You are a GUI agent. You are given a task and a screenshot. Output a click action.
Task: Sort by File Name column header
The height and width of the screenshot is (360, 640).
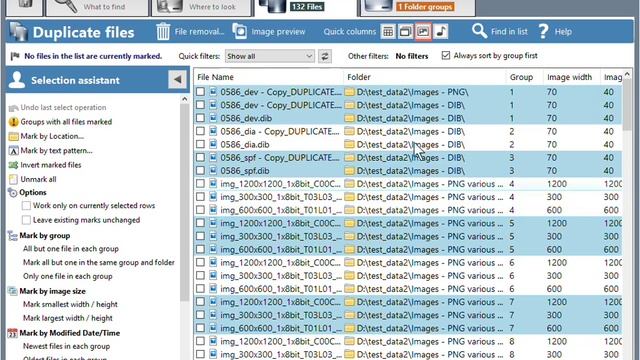click(269, 77)
